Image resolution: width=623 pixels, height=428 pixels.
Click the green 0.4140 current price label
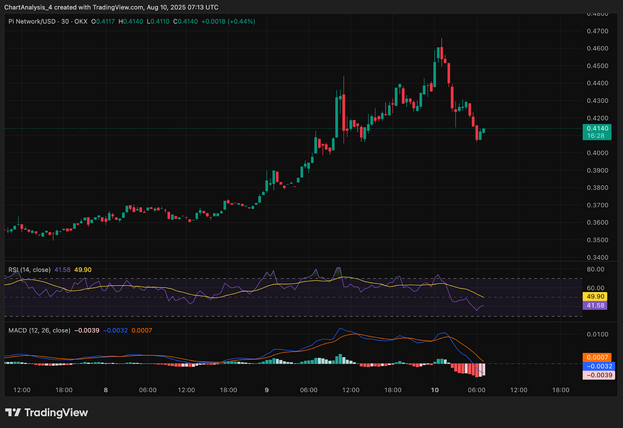click(x=597, y=129)
